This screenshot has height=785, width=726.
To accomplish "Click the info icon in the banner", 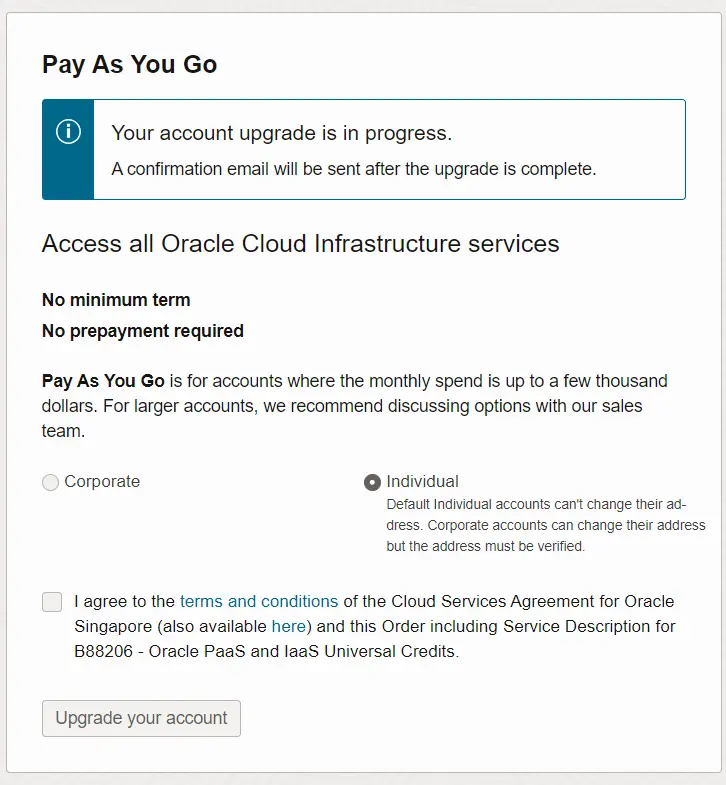I will (68, 132).
